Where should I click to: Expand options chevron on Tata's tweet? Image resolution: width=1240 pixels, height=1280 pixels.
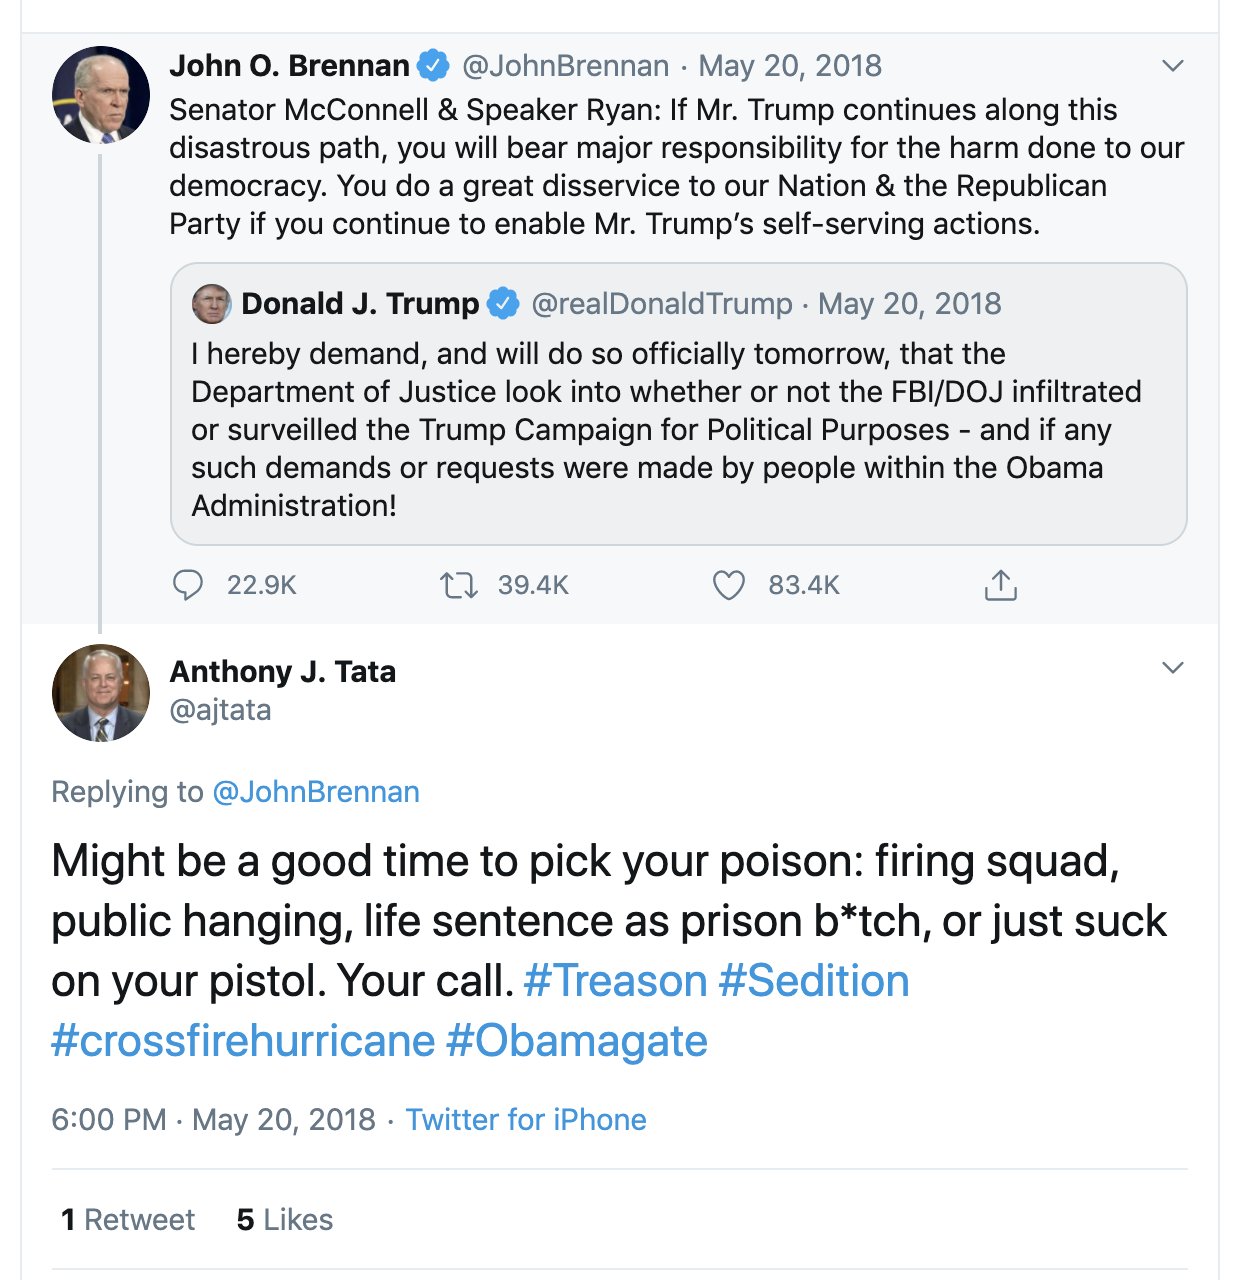coord(1173,667)
